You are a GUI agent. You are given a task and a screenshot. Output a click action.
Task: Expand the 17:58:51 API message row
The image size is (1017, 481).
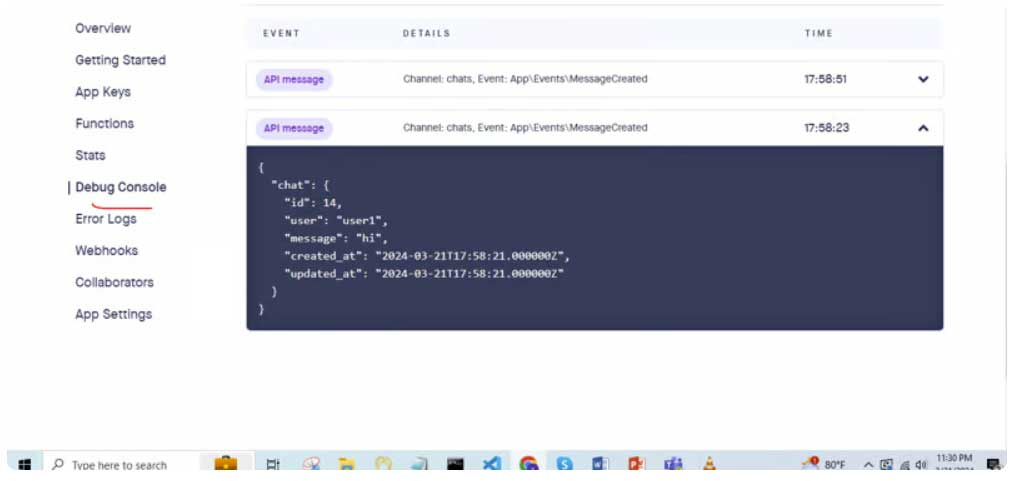tap(923, 80)
